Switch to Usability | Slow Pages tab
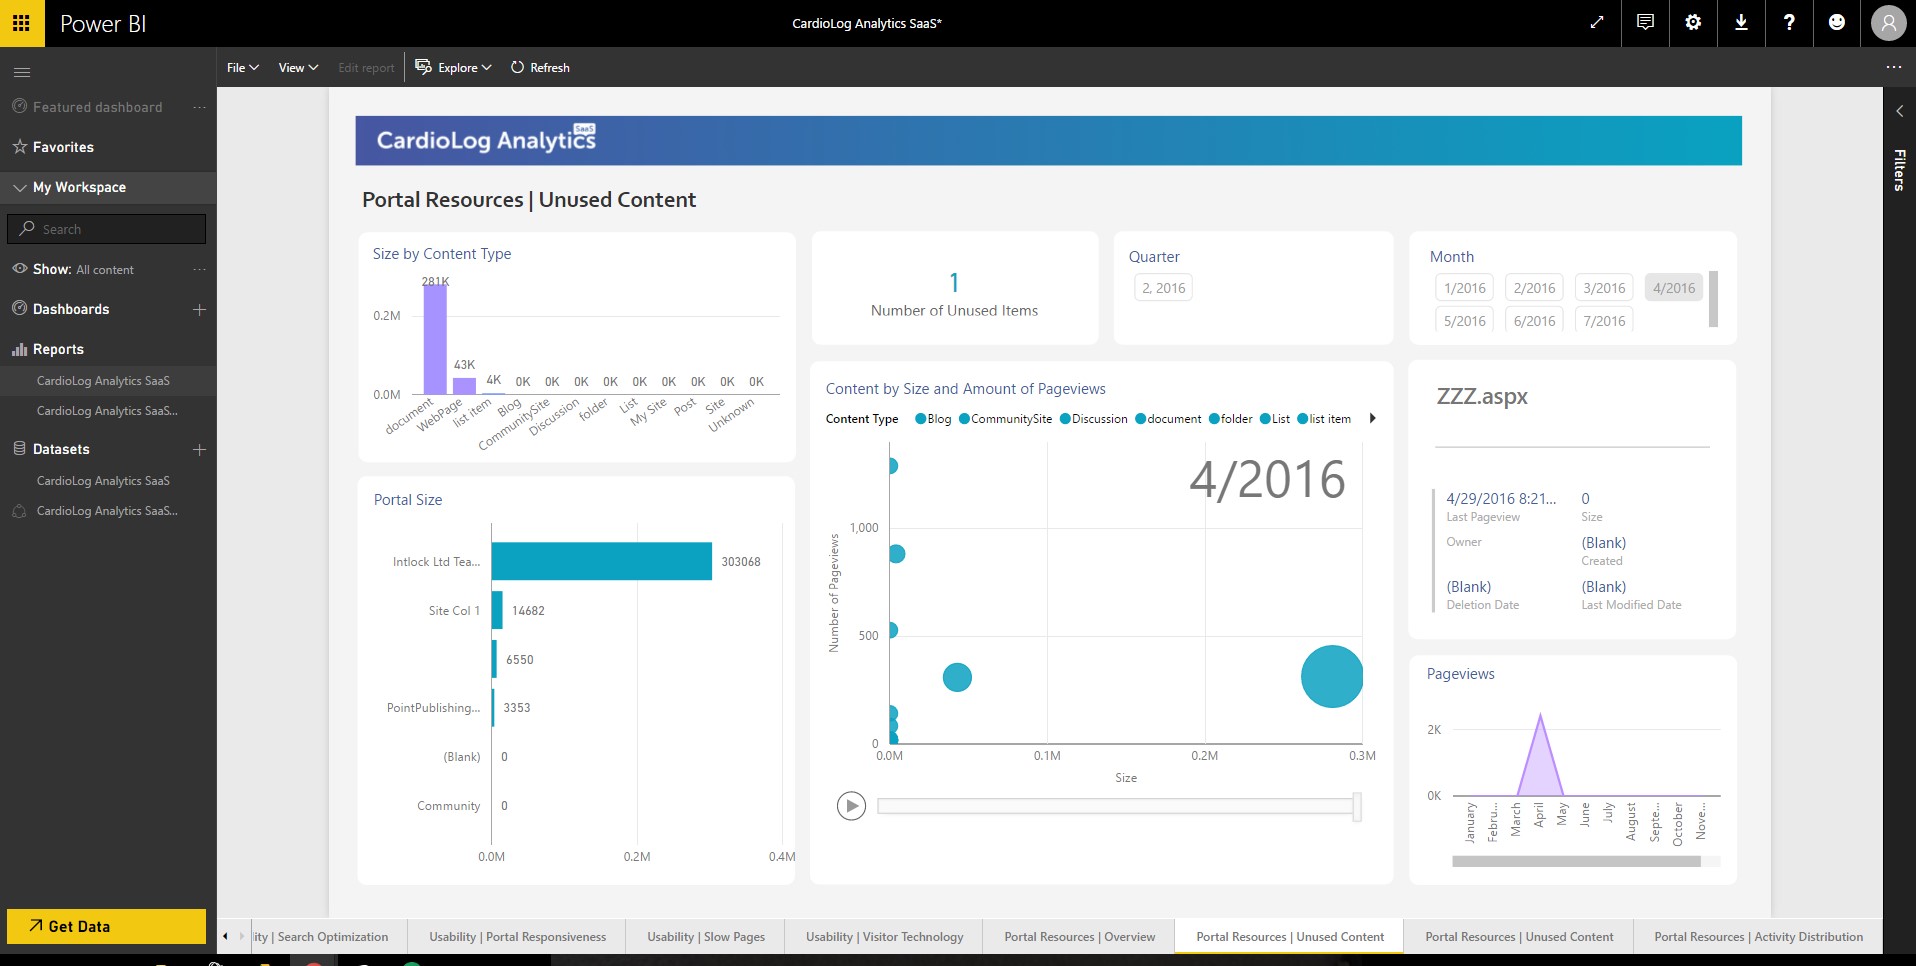The height and width of the screenshot is (966, 1916). pyautogui.click(x=705, y=937)
